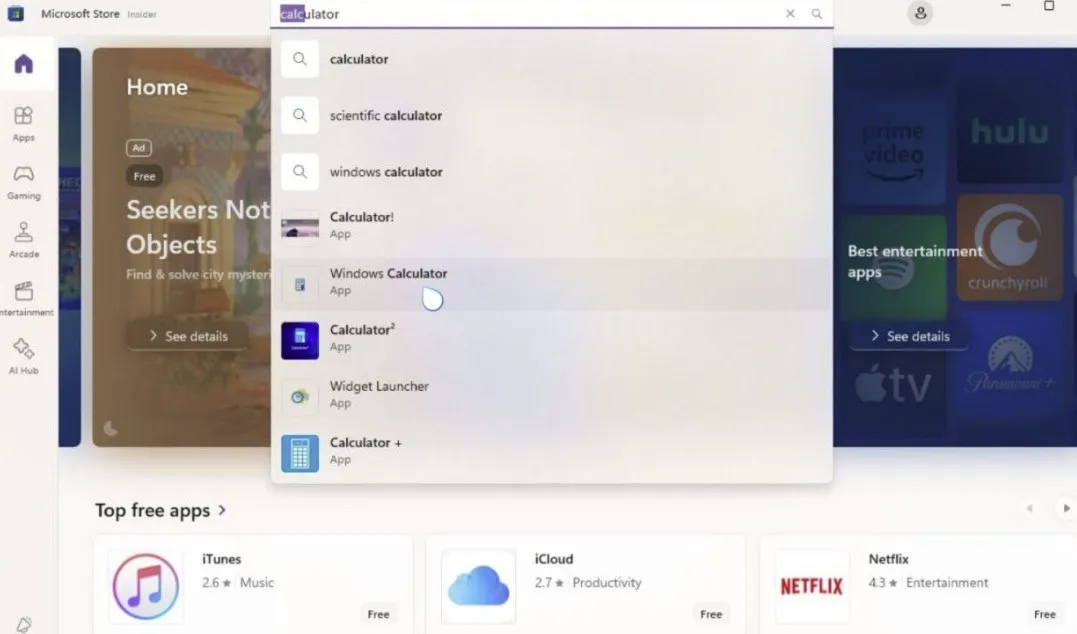
Task: Click See details on entertainment apps banner
Action: click(909, 336)
